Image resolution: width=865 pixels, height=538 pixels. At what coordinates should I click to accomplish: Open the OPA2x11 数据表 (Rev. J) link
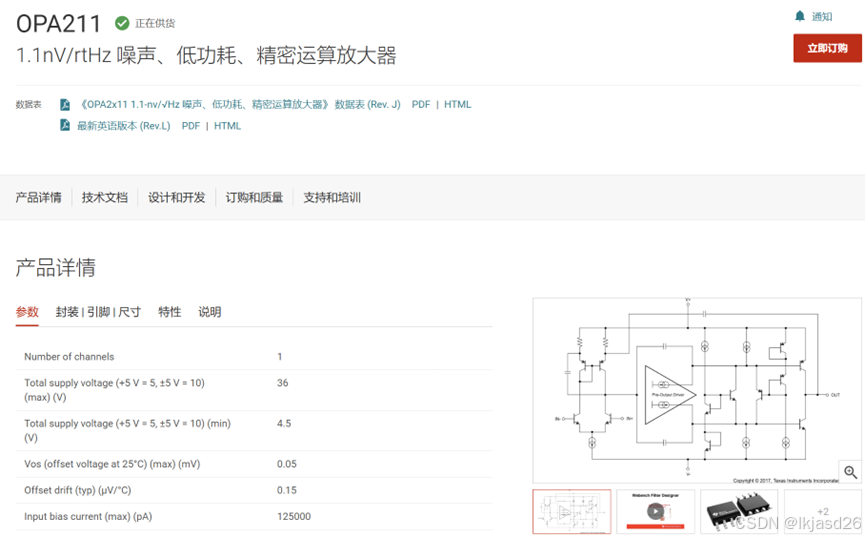pyautogui.click(x=239, y=104)
